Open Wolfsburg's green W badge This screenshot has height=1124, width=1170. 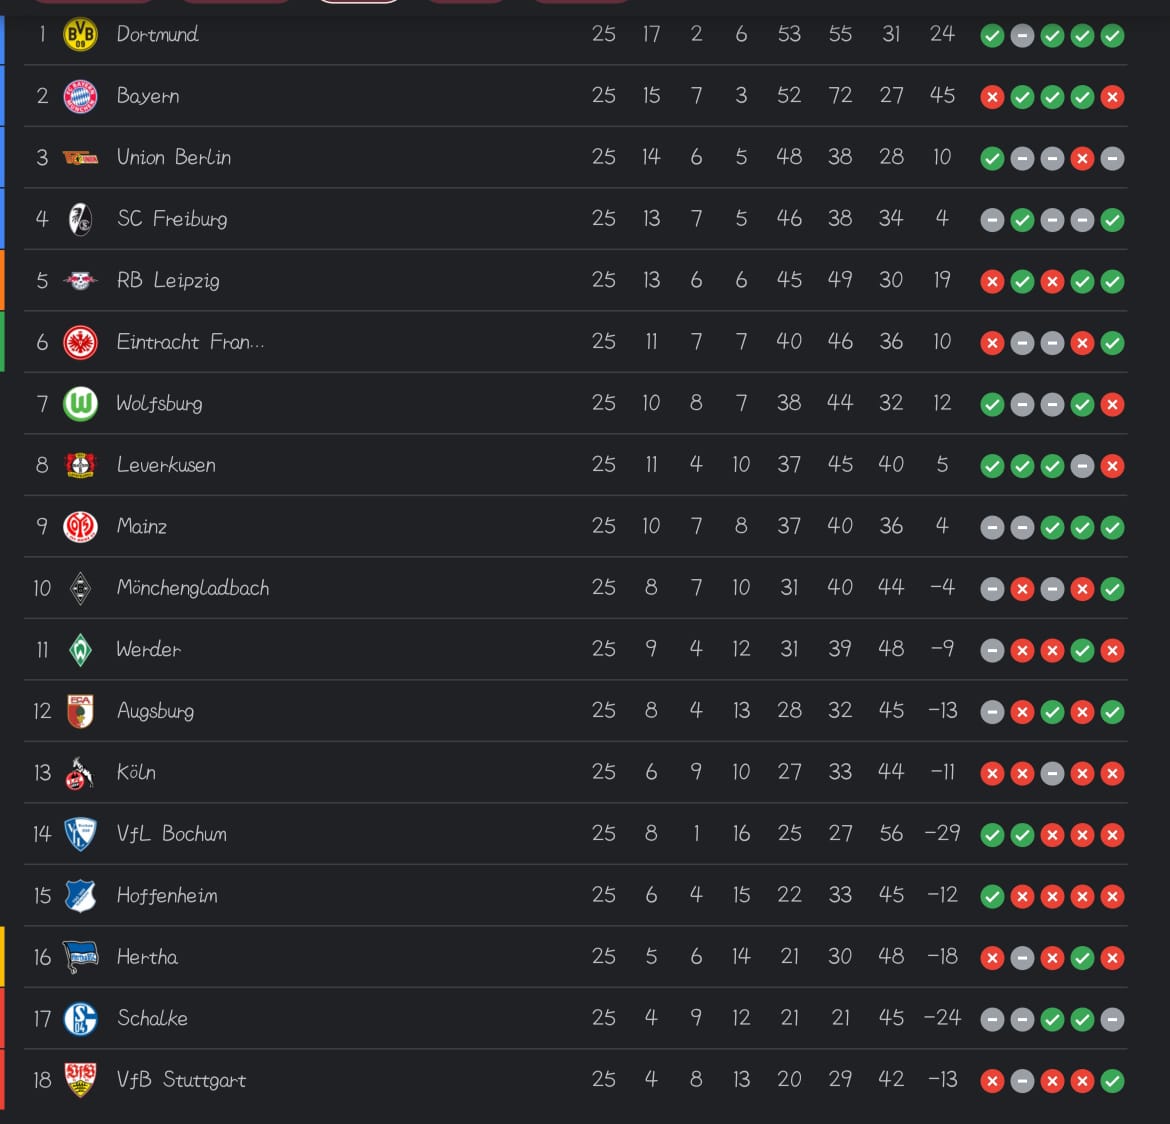pos(80,404)
